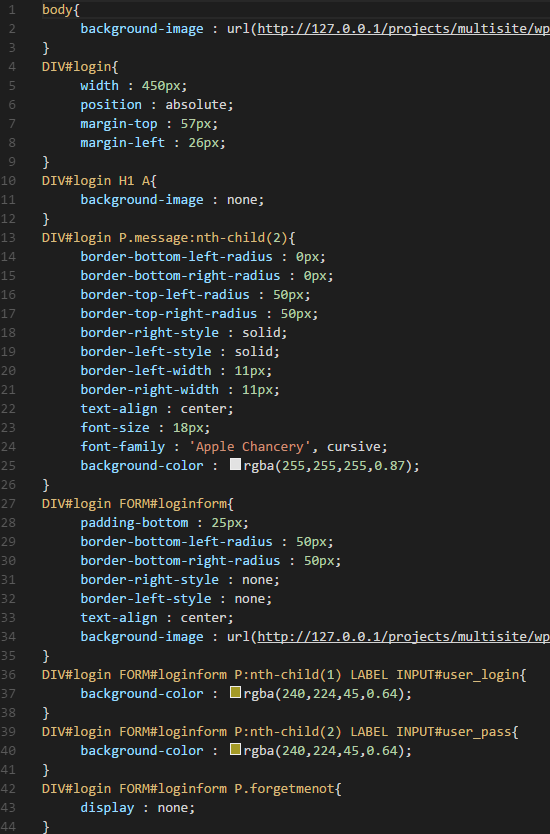The width and height of the screenshot is (550, 834).
Task: Click the 'INPUT#user_login{' selector text
Action: pyautogui.click(x=461, y=675)
